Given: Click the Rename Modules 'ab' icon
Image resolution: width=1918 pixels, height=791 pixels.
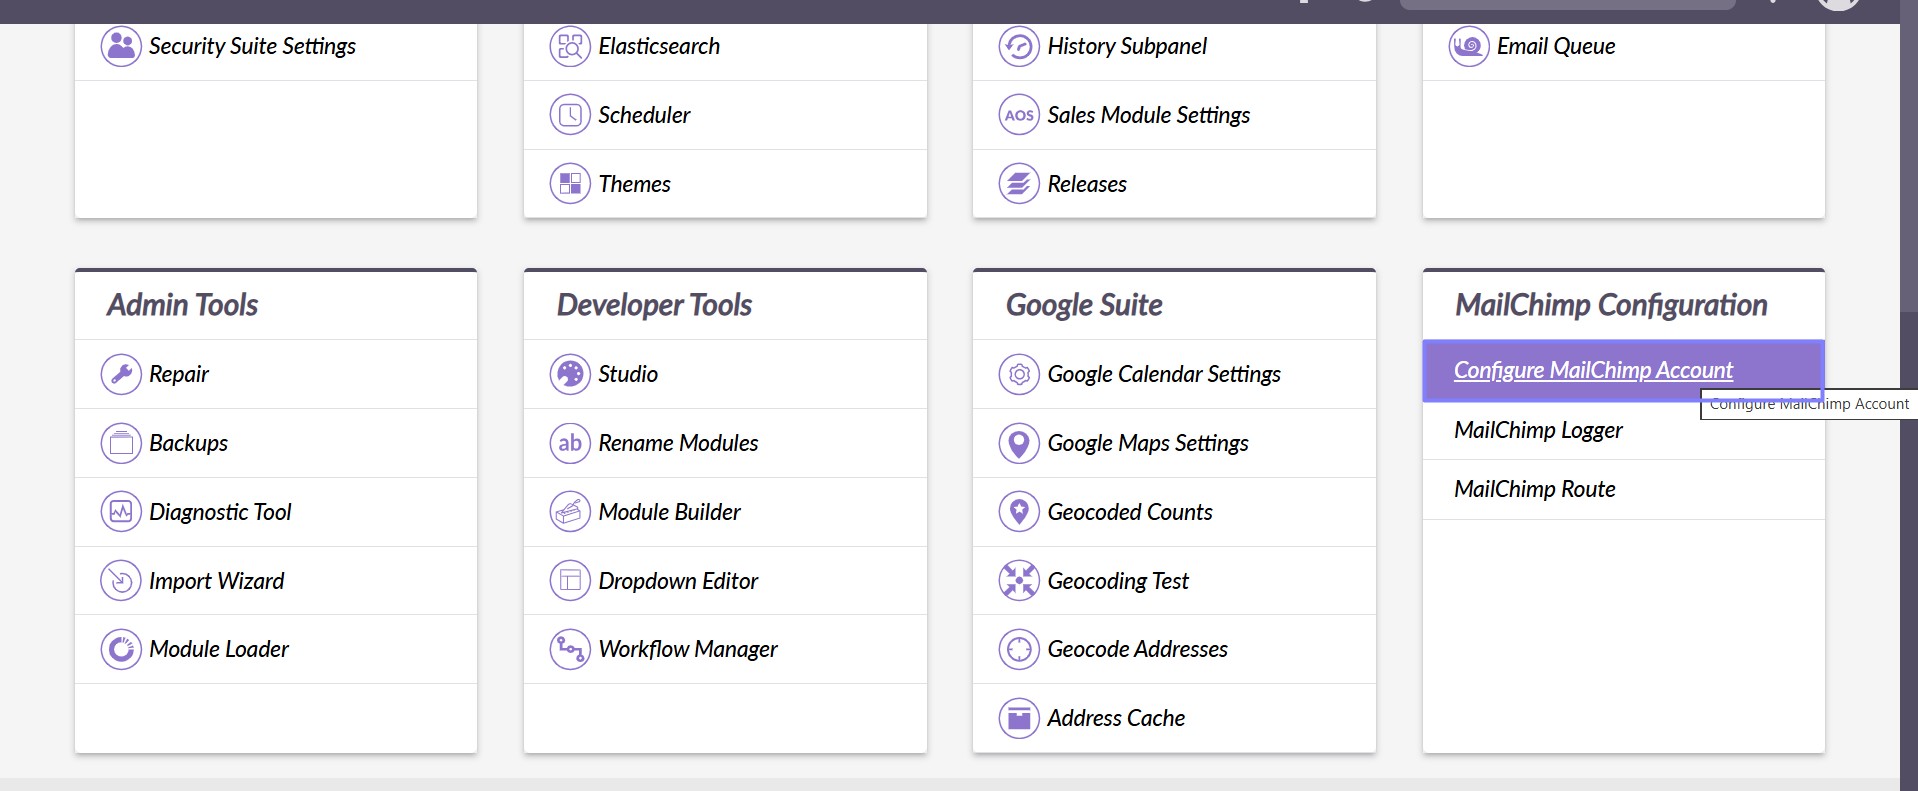Looking at the screenshot, I should (x=570, y=443).
